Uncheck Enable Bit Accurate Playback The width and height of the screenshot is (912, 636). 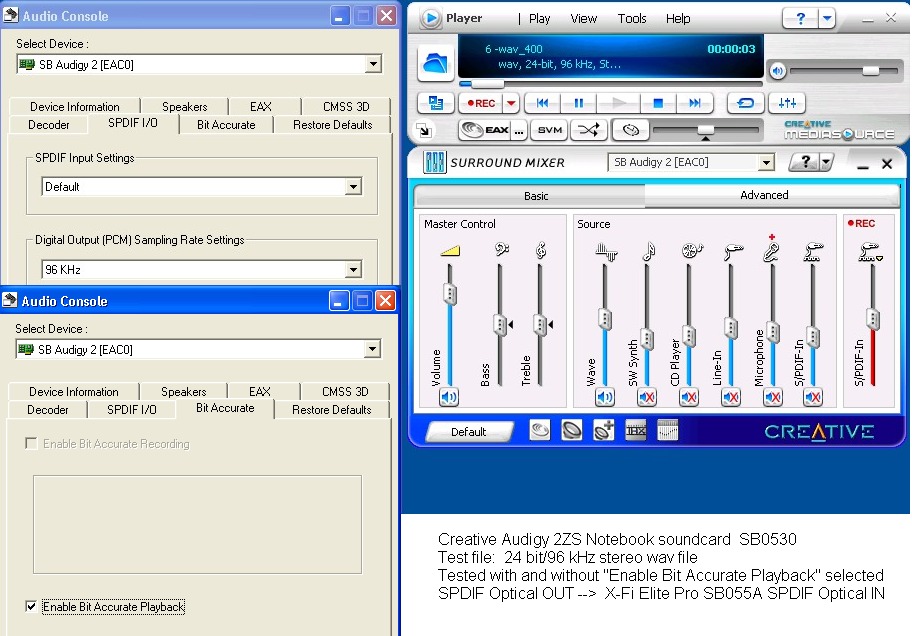33,607
